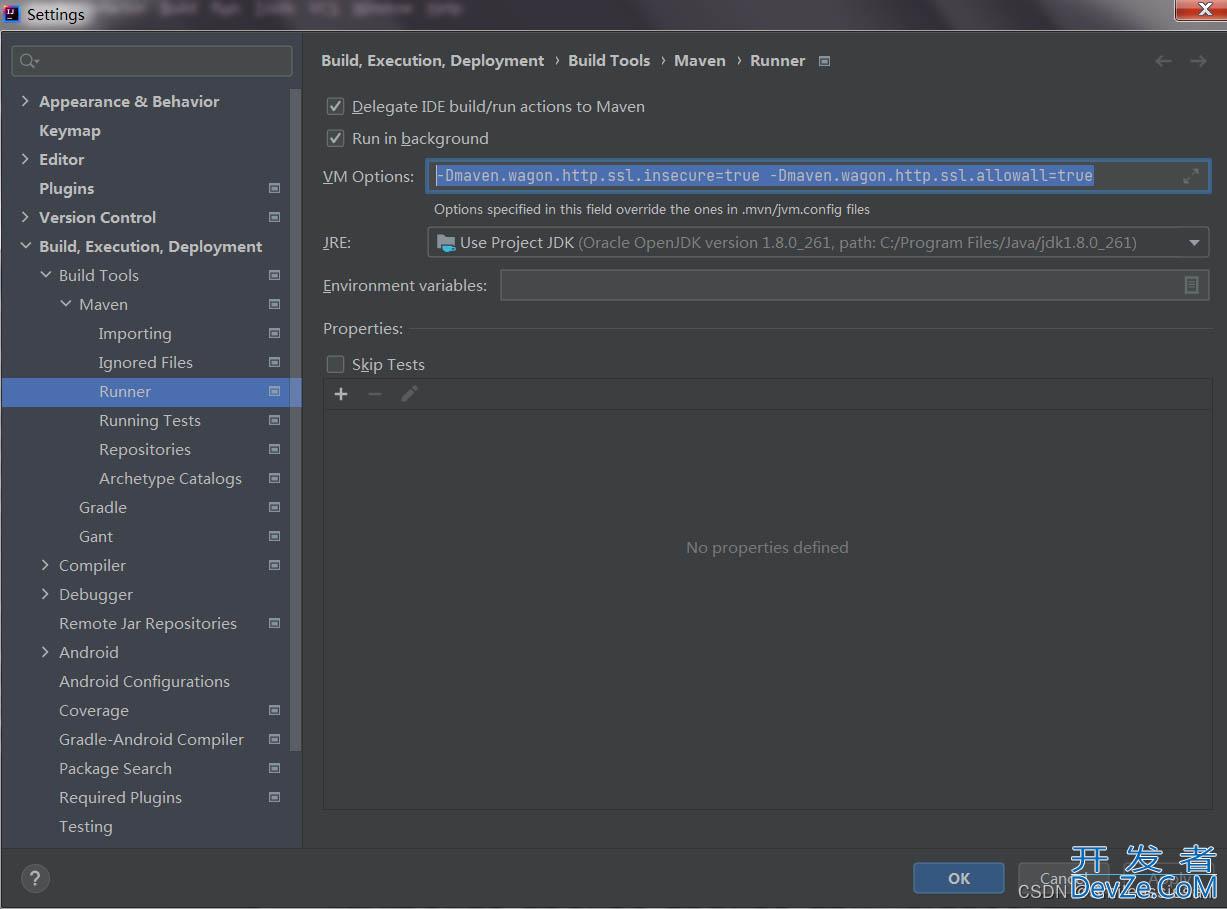Click project-level icon beside Runner row

point(274,391)
